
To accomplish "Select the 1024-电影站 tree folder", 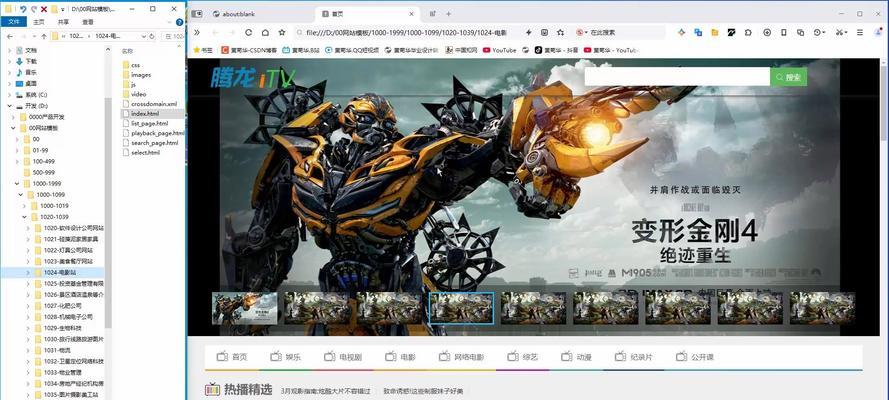I will 56,273.
